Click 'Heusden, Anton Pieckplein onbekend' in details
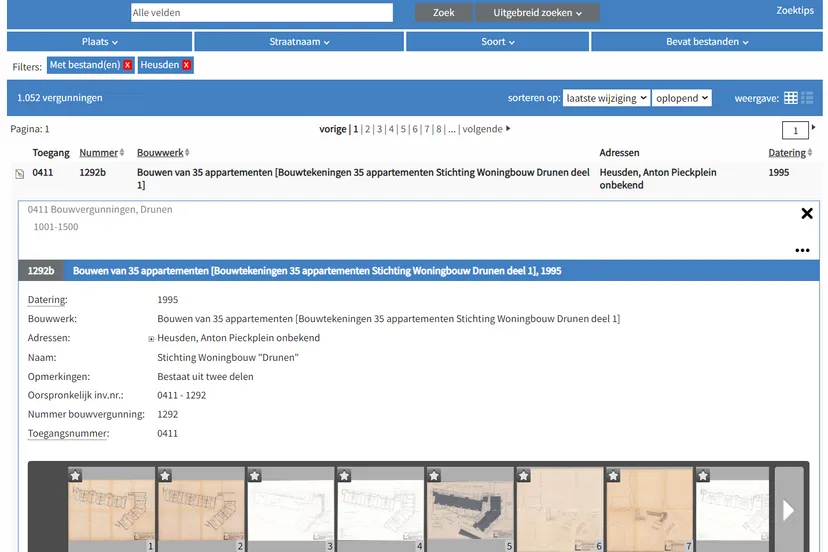 (239, 338)
